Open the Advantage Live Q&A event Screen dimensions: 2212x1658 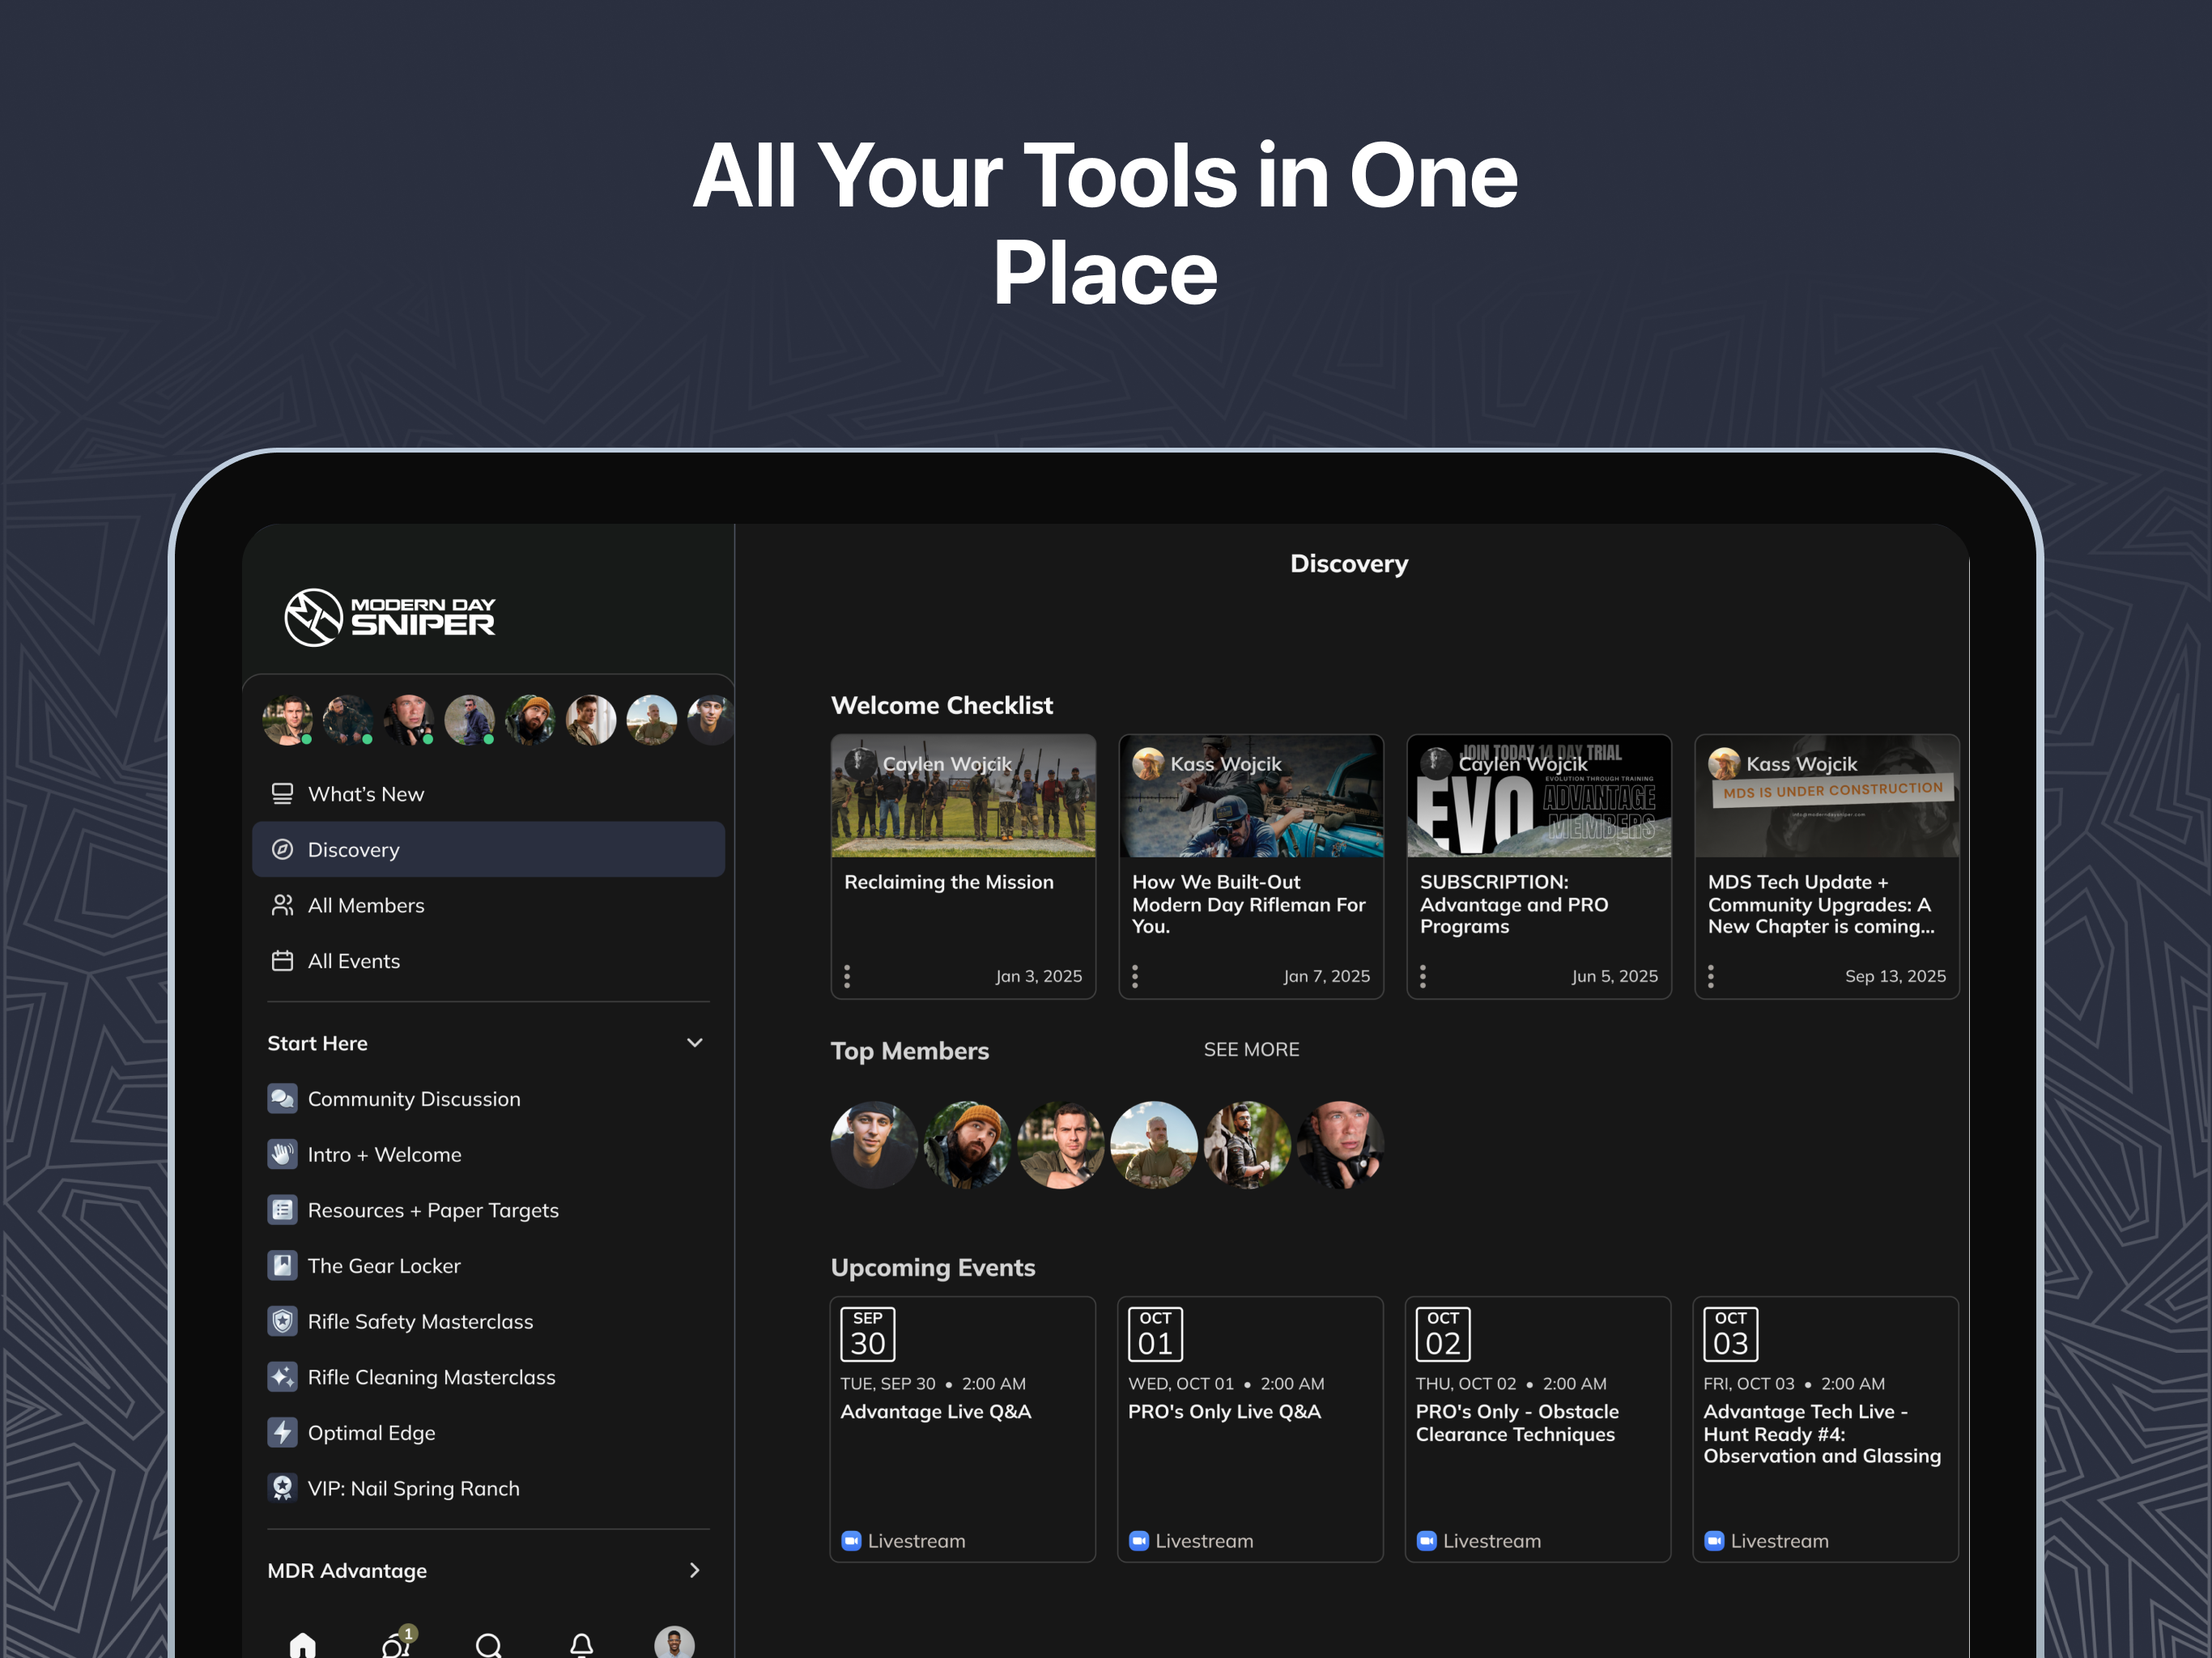point(963,1430)
